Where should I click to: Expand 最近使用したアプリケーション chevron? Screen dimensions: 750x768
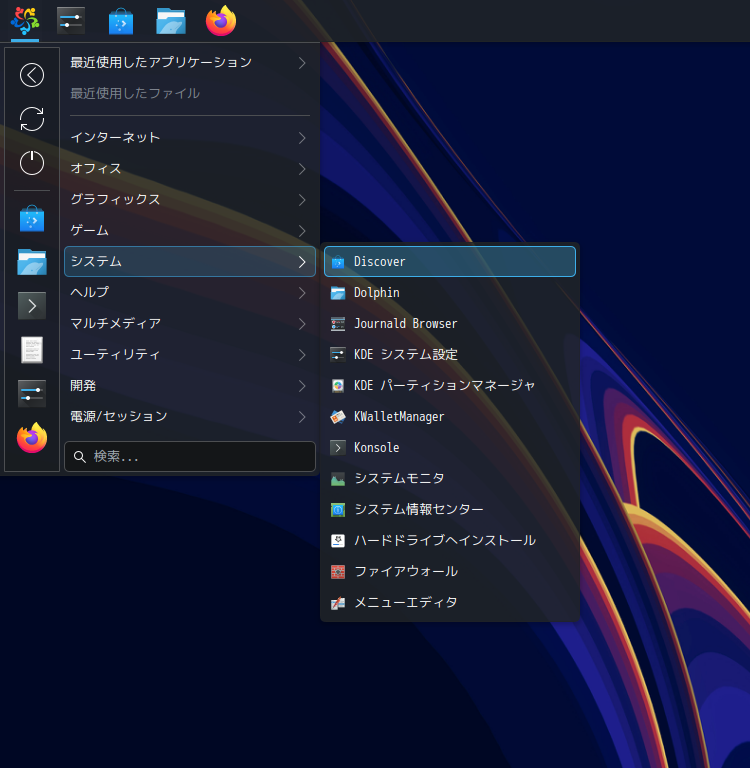coord(302,63)
